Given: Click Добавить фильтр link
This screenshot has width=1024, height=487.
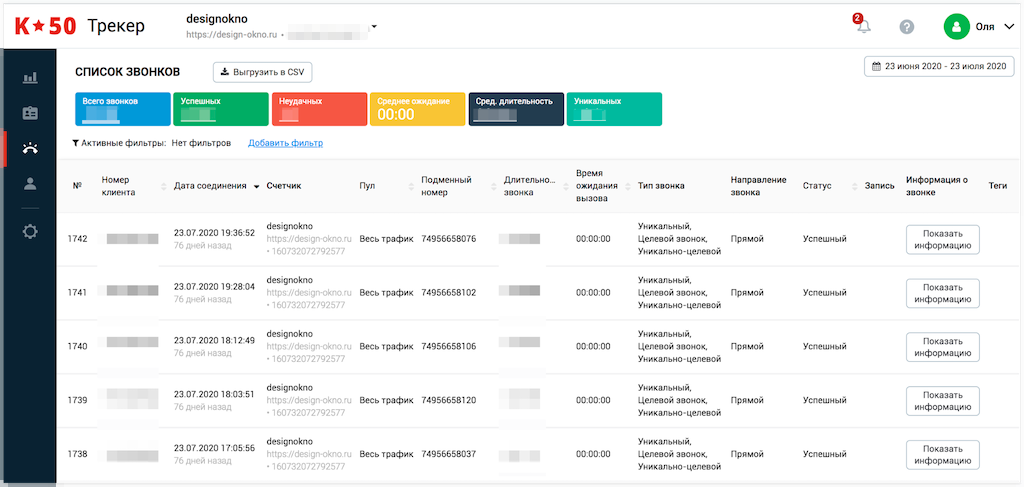Looking at the screenshot, I should pyautogui.click(x=285, y=143).
